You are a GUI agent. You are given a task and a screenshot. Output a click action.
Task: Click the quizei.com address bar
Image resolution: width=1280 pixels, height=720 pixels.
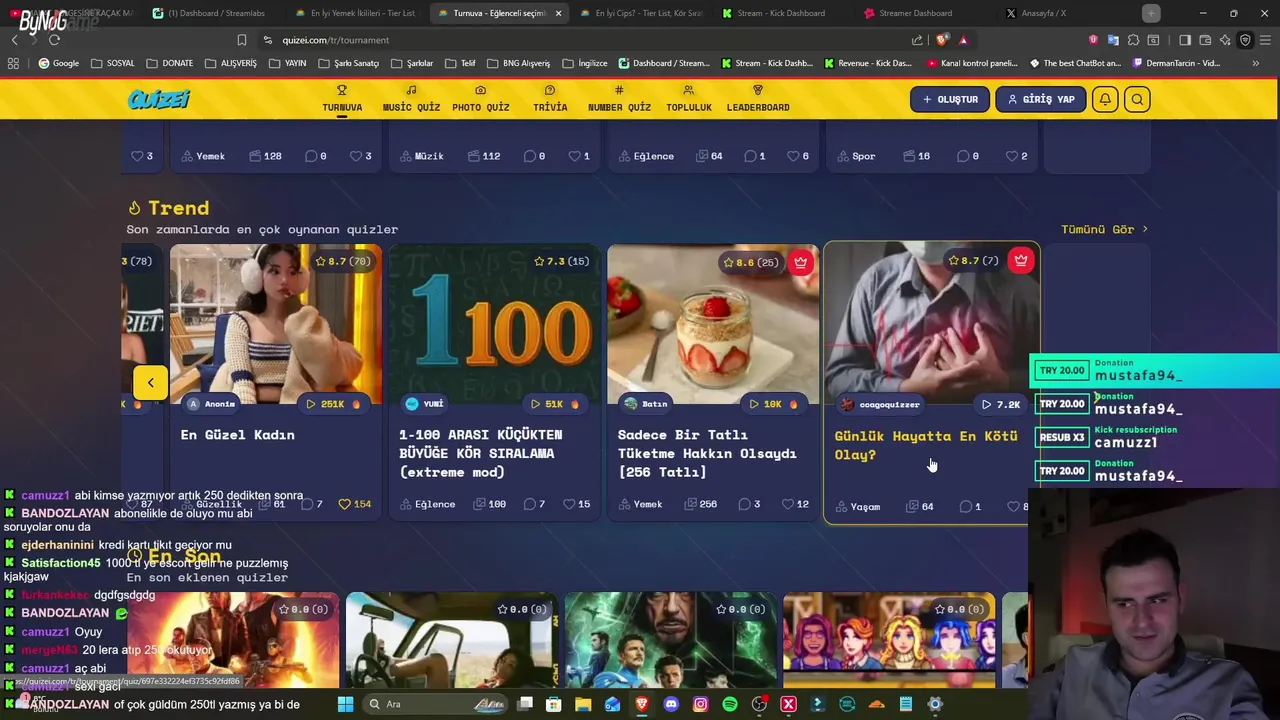(x=580, y=40)
